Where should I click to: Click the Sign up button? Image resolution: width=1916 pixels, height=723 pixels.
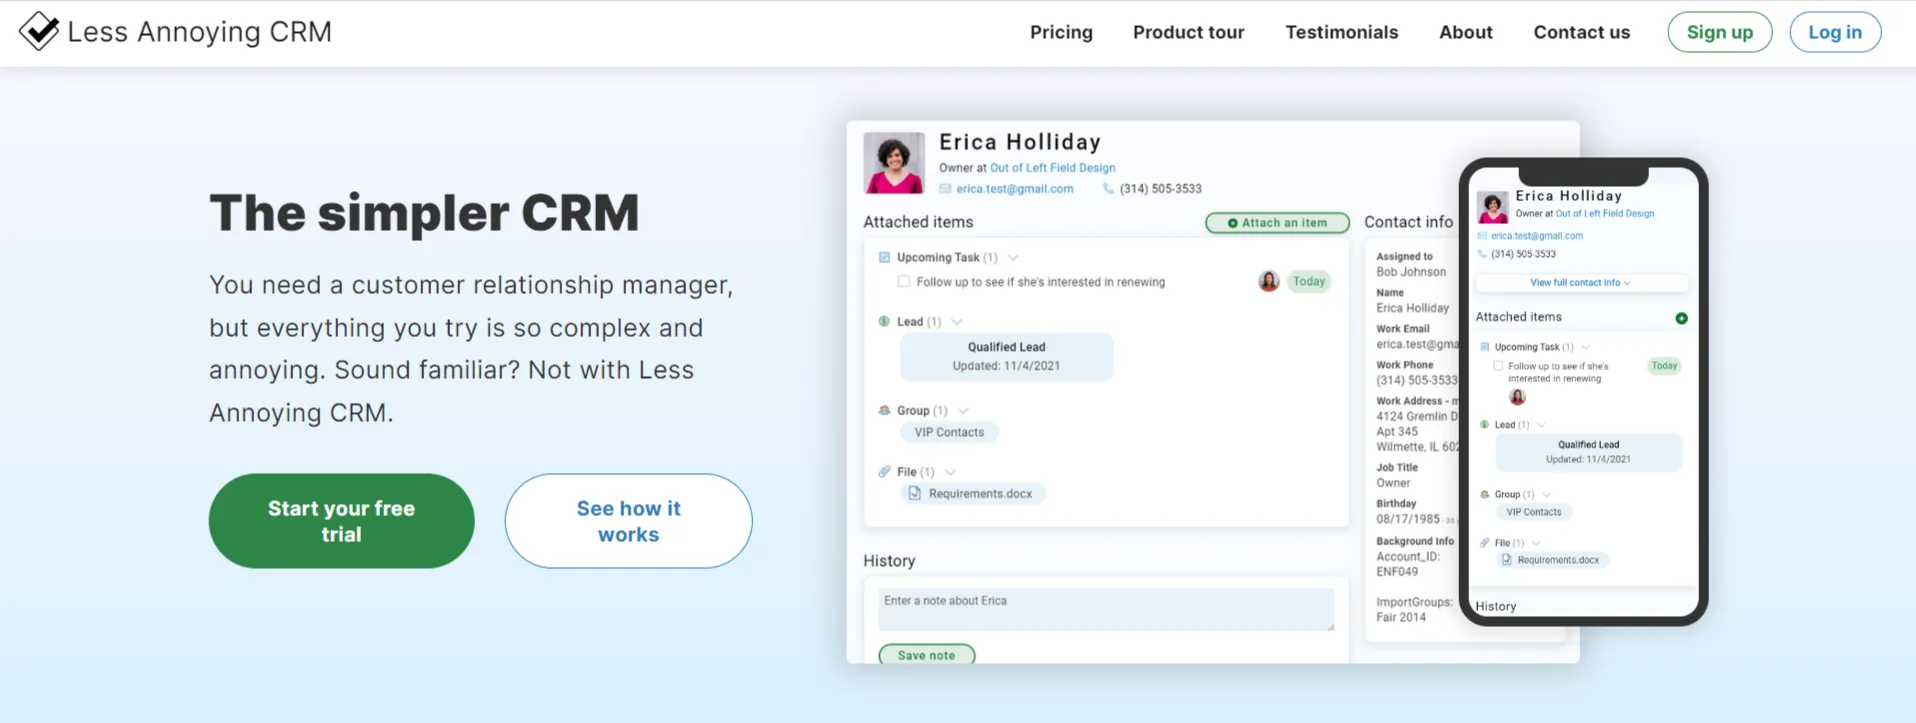1719,32
